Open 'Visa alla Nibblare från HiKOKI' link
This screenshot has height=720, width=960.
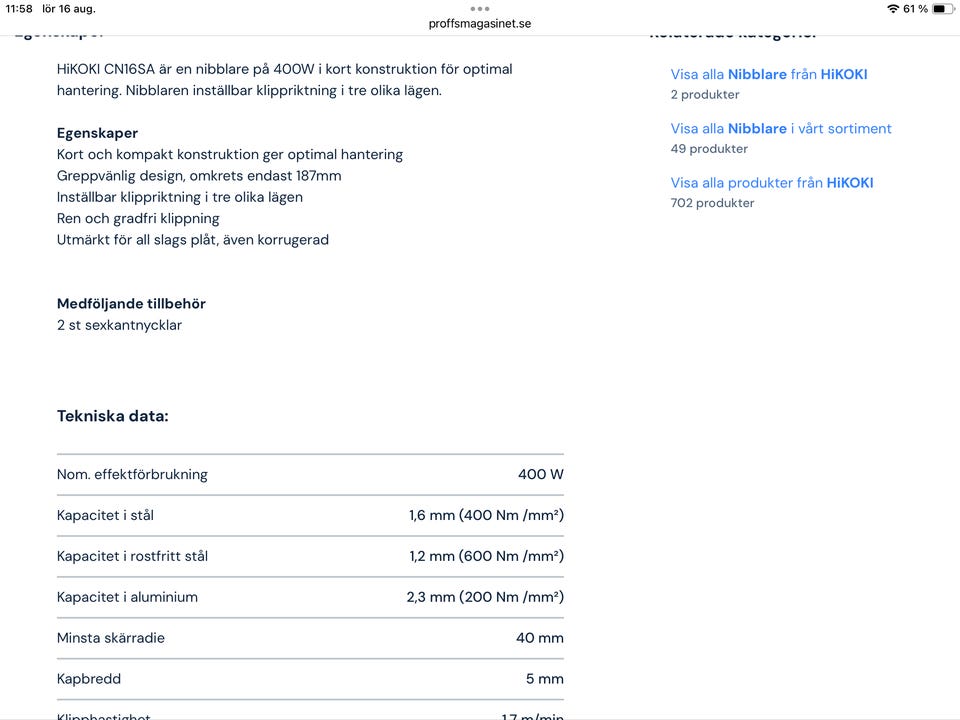tap(769, 75)
